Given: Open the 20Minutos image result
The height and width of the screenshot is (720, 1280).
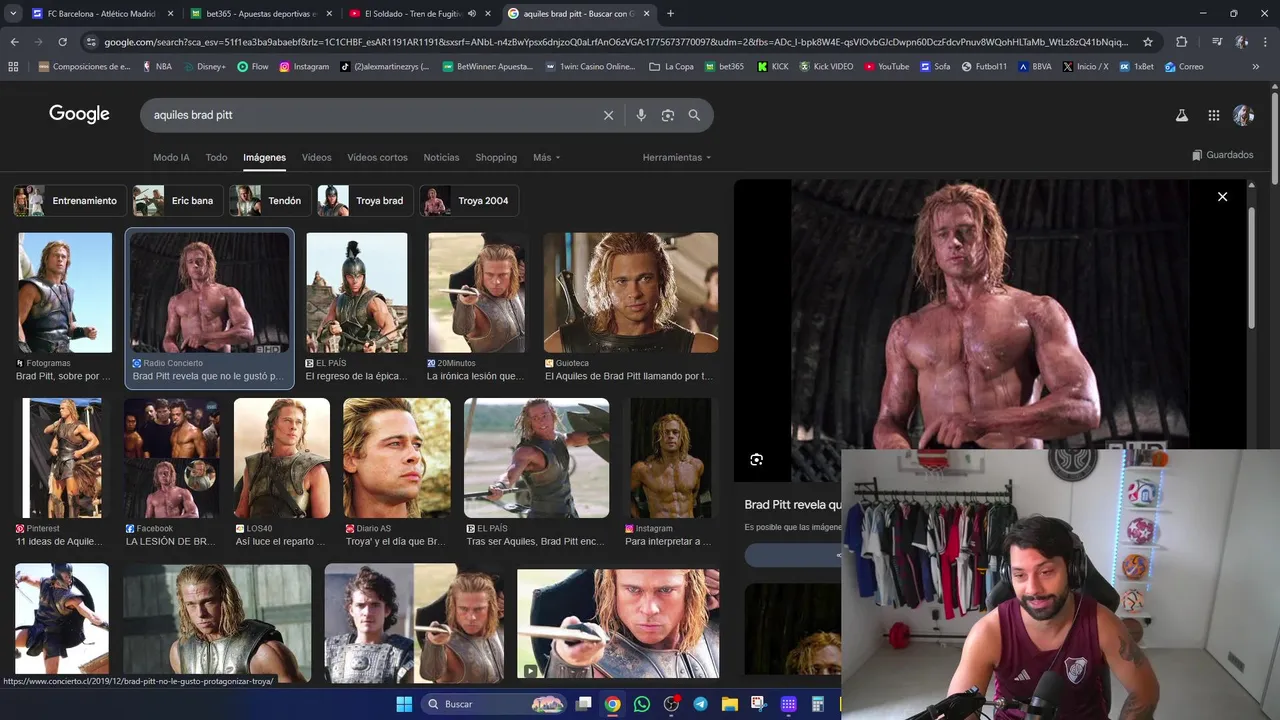Looking at the screenshot, I should pos(476,293).
